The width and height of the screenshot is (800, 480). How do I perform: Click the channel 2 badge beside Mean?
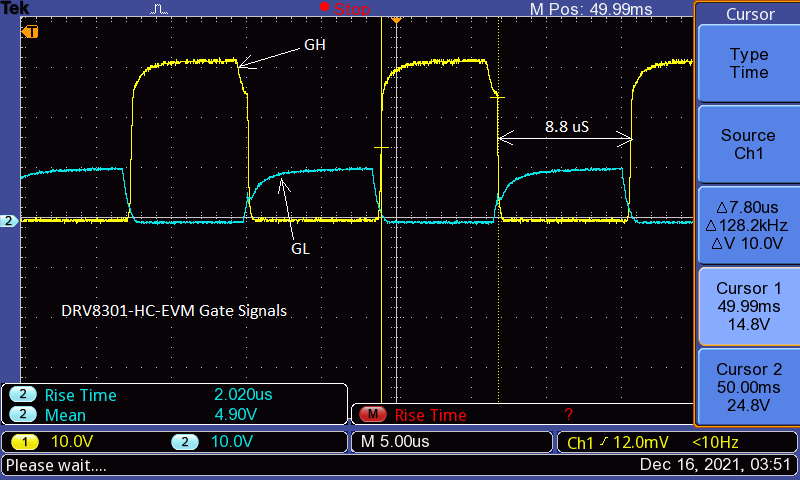click(23, 414)
